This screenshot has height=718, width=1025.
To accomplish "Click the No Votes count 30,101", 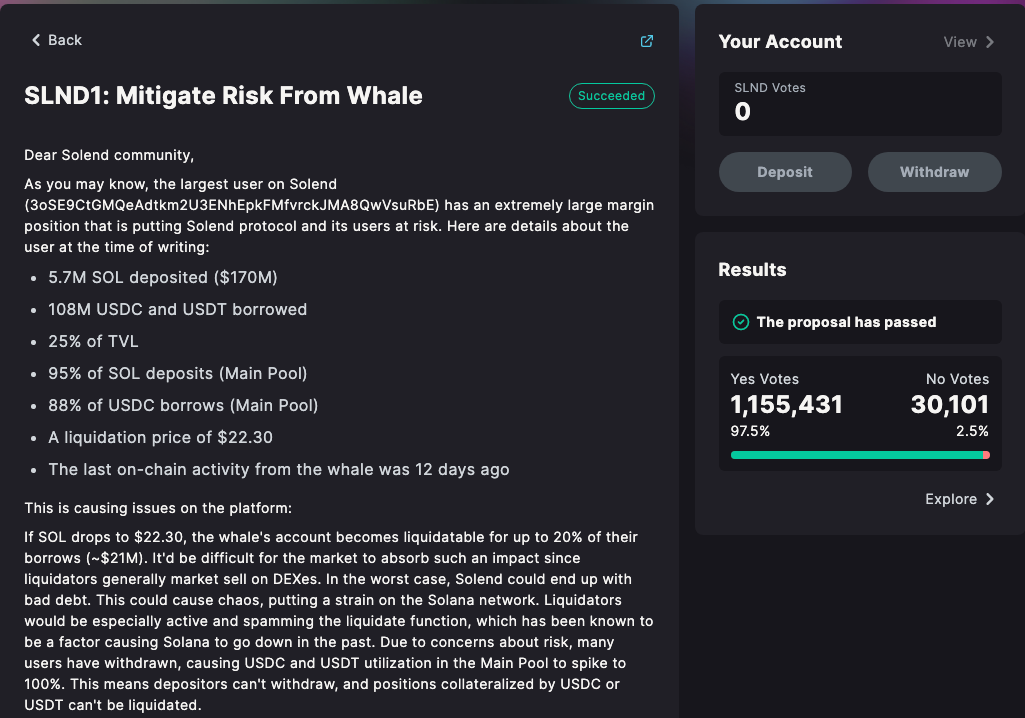I will tap(949, 405).
